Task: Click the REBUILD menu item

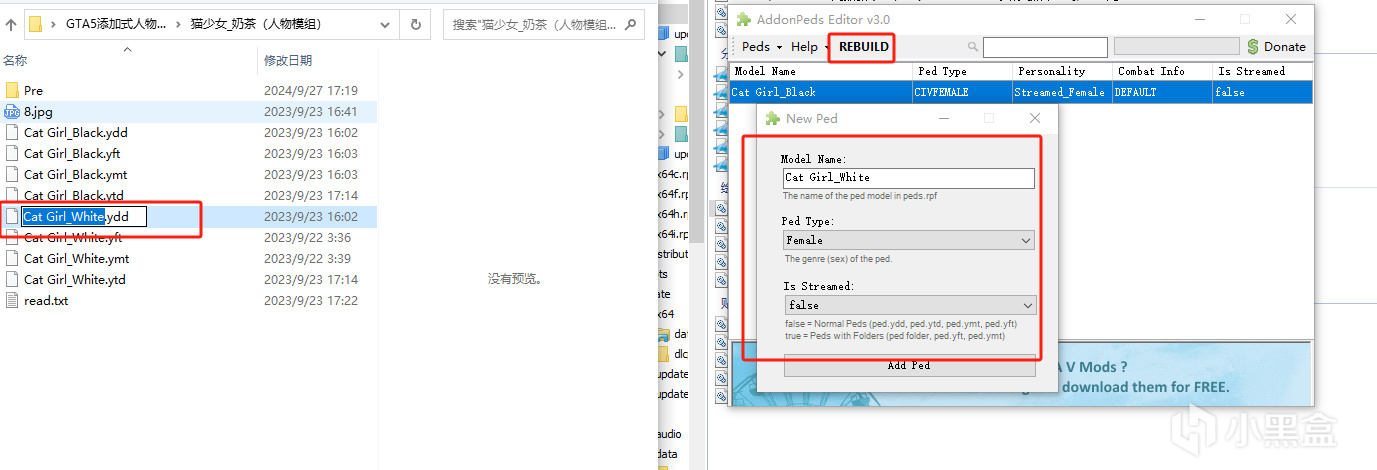Action: pyautogui.click(x=863, y=47)
